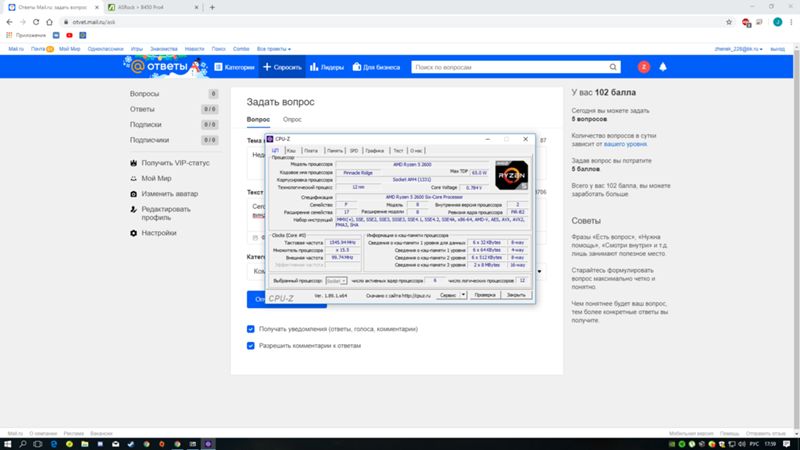800x450 pixels.
Task: Open Приложения bookmarks apps icon
Action: click(x=9, y=35)
